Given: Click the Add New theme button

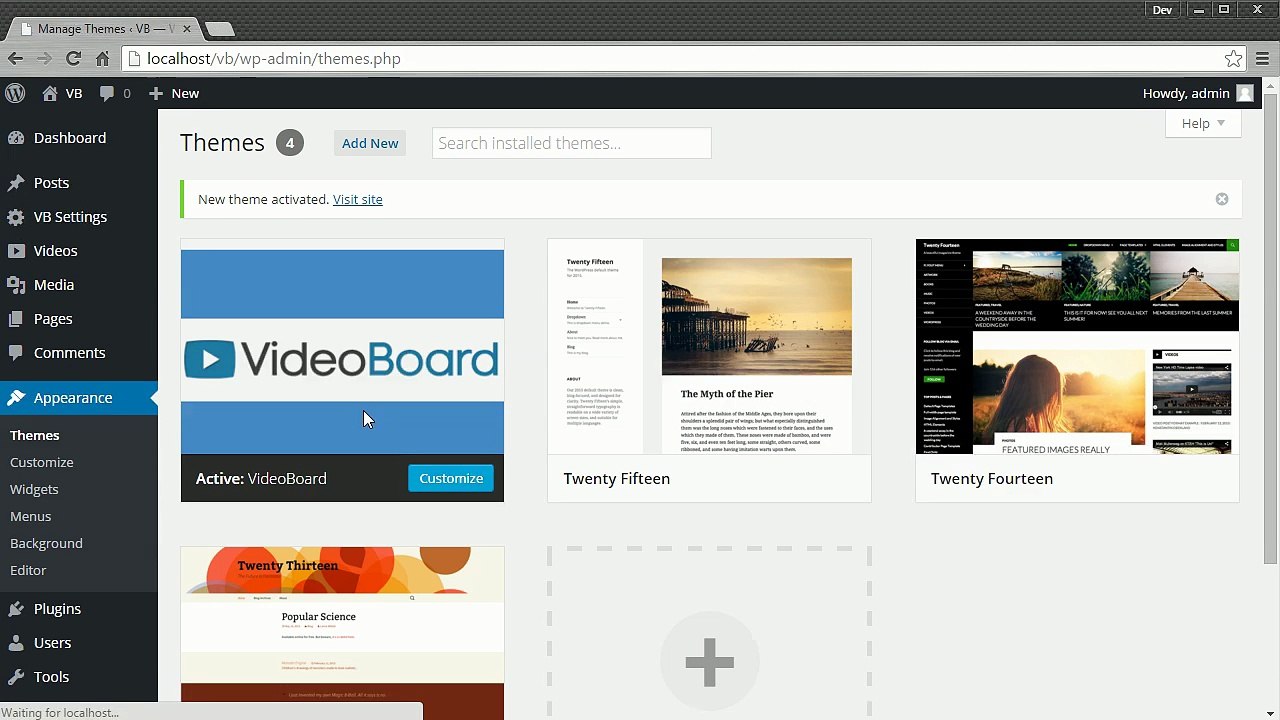Looking at the screenshot, I should (x=370, y=143).
